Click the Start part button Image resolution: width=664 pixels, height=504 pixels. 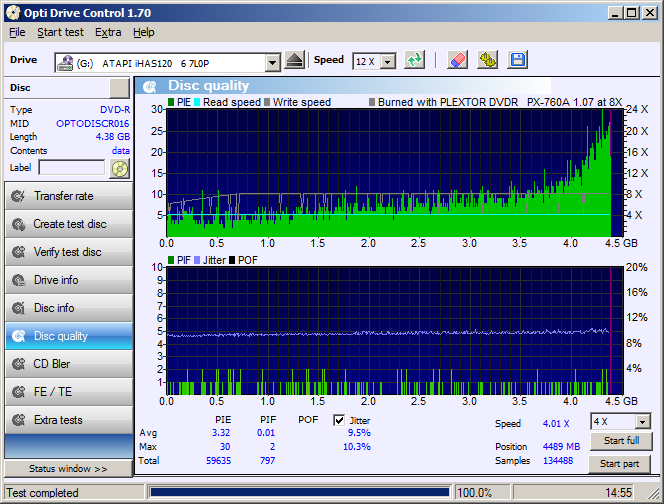pyautogui.click(x=620, y=464)
